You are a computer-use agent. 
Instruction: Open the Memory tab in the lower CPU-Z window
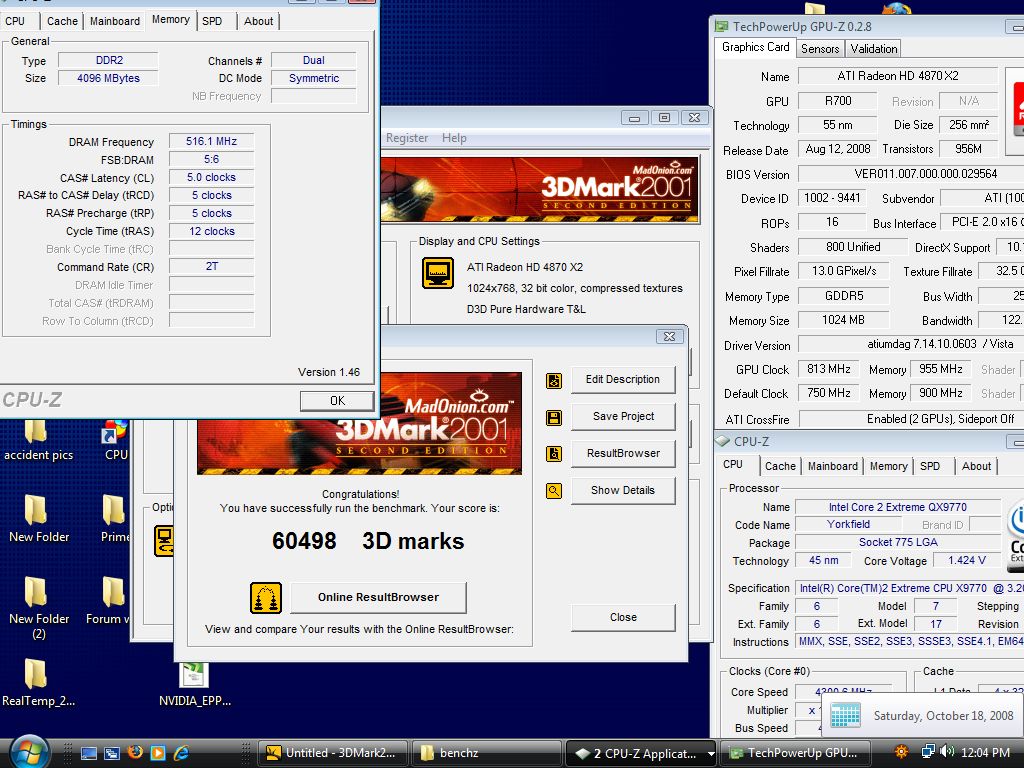pyautogui.click(x=888, y=466)
